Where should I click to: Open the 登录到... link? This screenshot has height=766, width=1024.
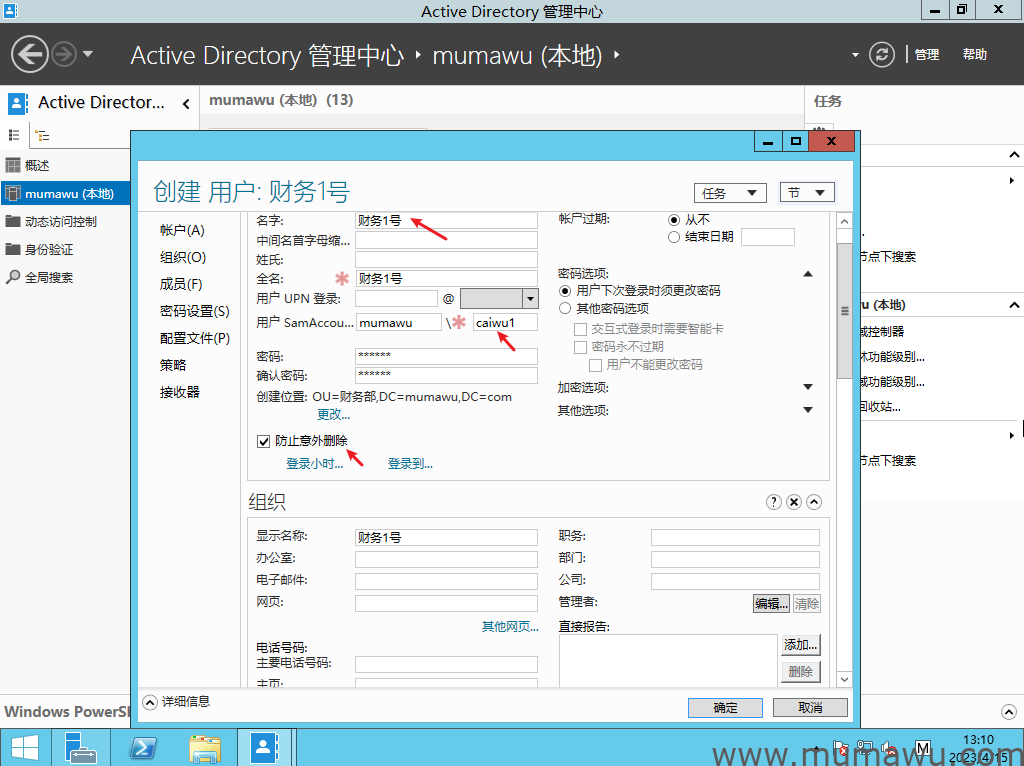(x=410, y=464)
